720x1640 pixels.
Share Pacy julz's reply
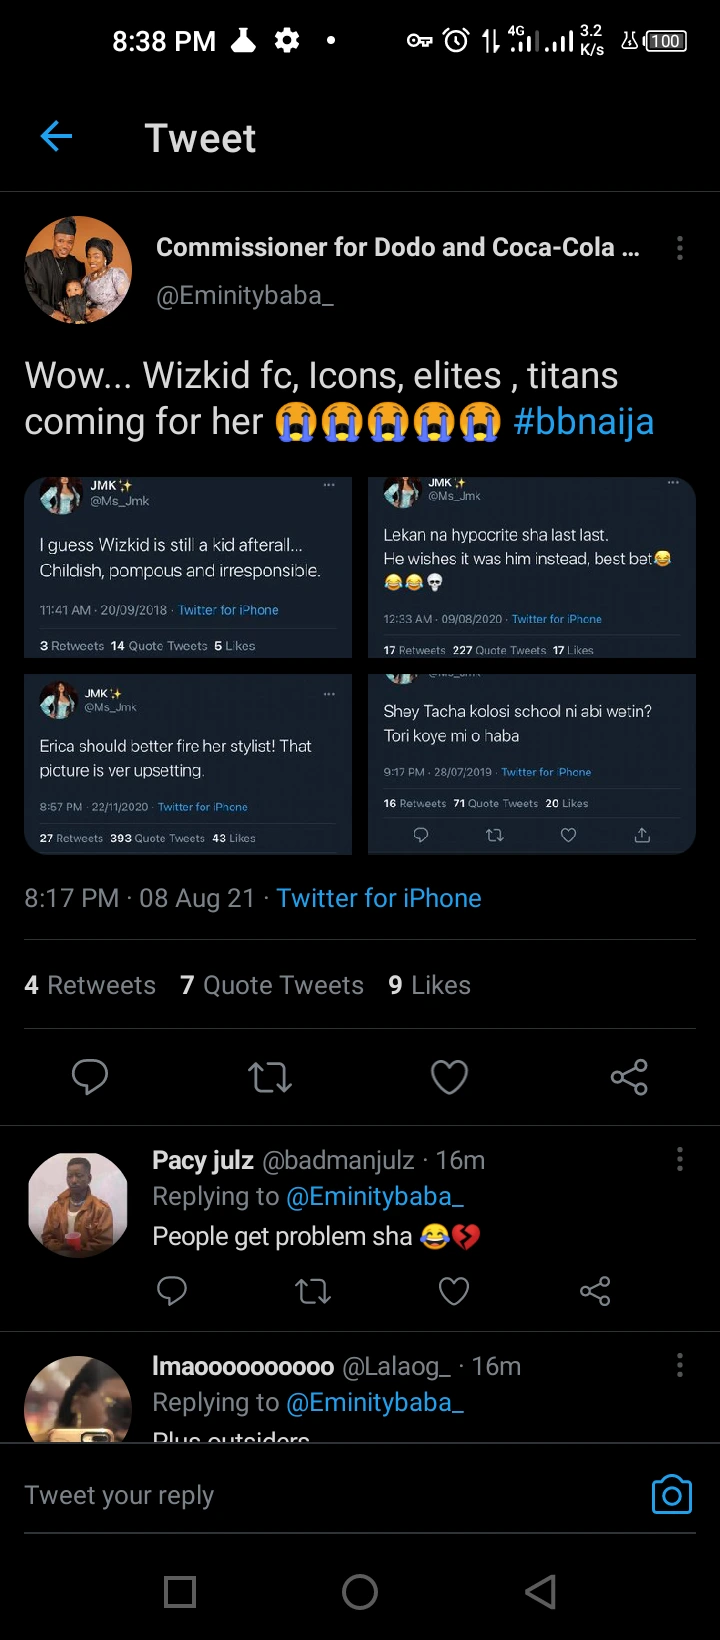(595, 1291)
